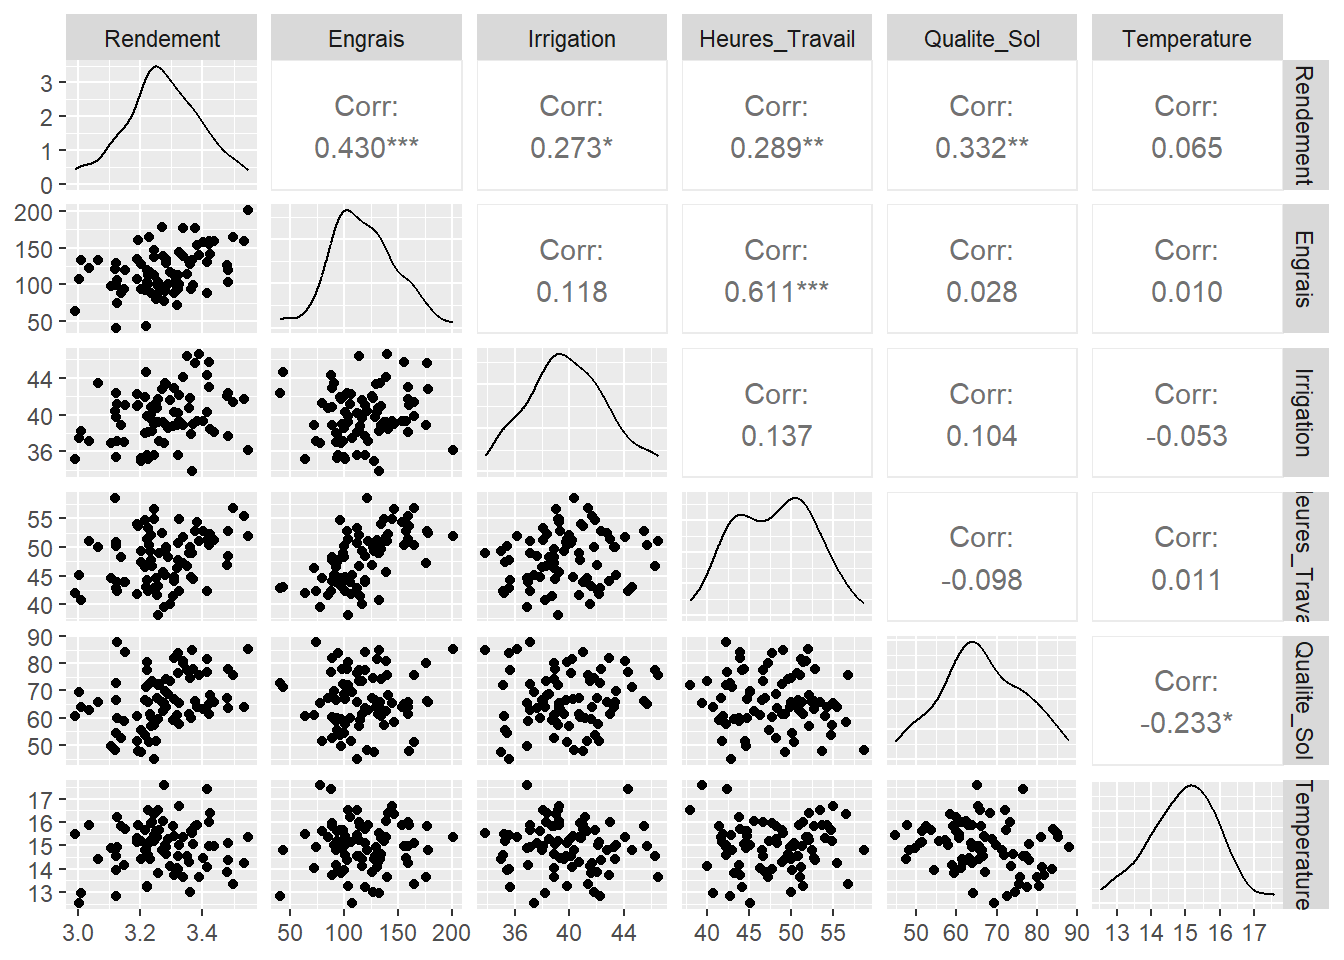Select the Qualite_Sol column header strip
The image size is (1344, 960).
[x=982, y=39]
